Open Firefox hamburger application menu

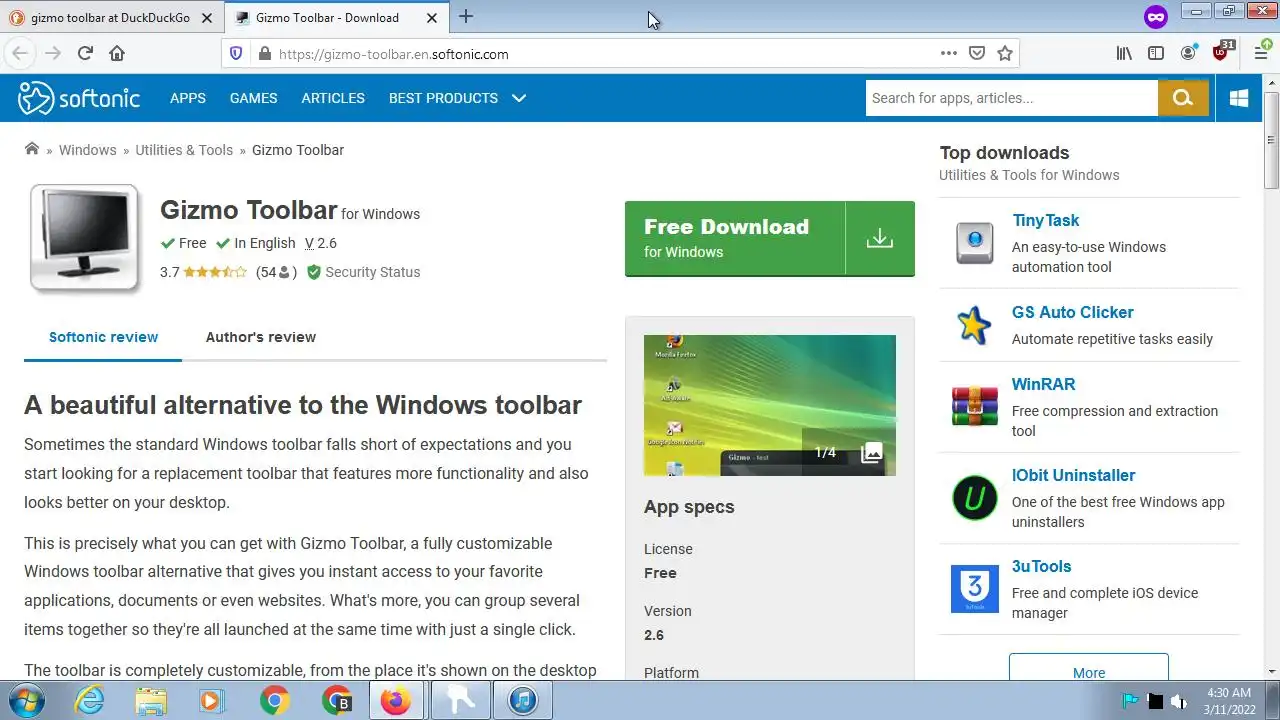pos(1261,54)
